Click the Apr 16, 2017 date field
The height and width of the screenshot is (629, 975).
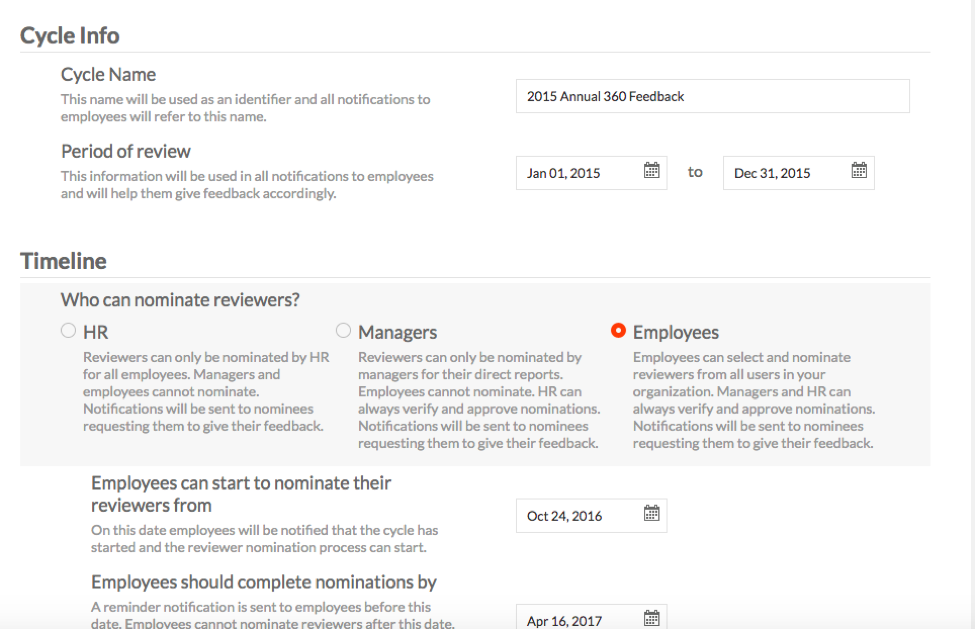[x=591, y=617]
